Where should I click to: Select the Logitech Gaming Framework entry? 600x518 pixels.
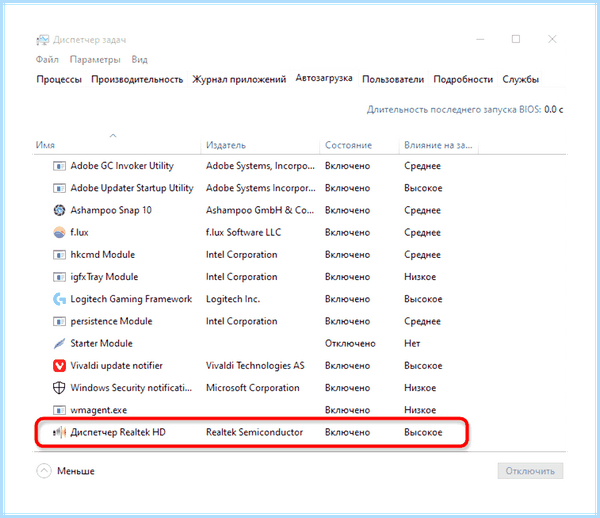pos(131,299)
